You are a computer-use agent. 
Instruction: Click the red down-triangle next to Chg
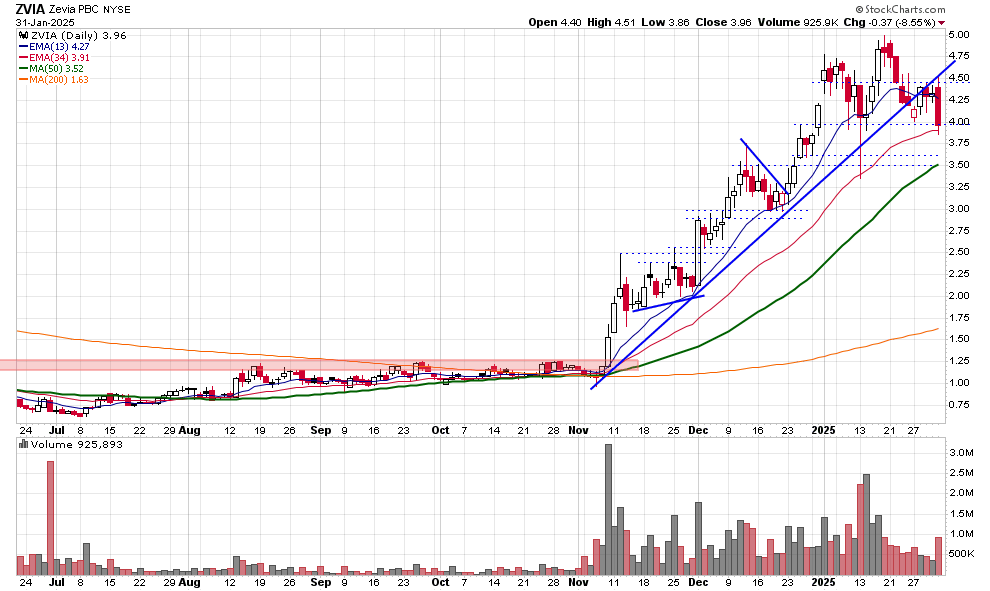(941, 22)
